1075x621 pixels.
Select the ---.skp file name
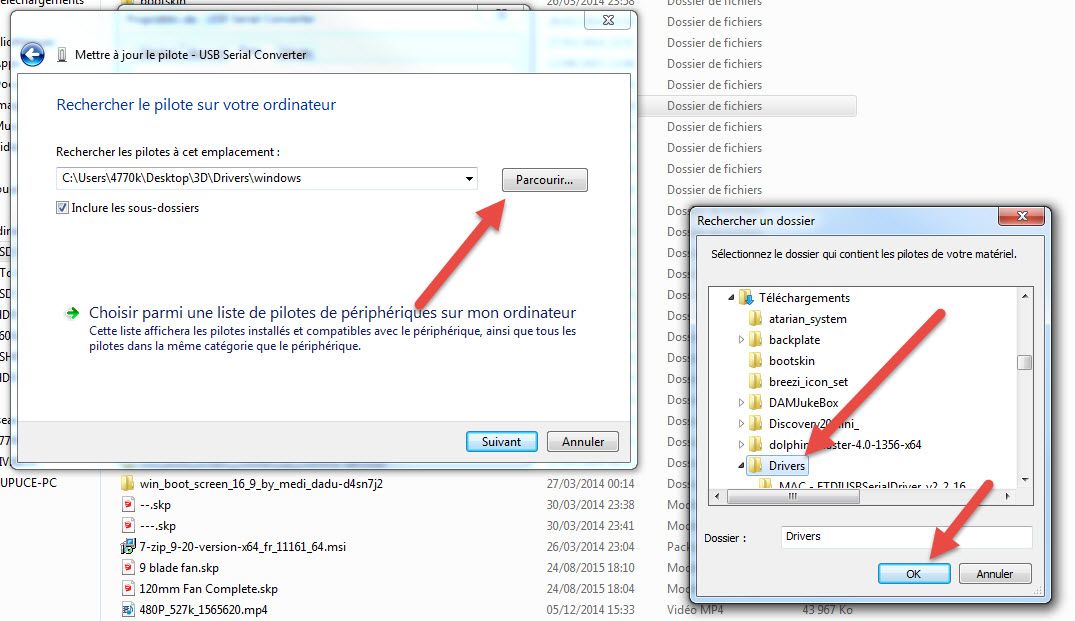(158, 526)
